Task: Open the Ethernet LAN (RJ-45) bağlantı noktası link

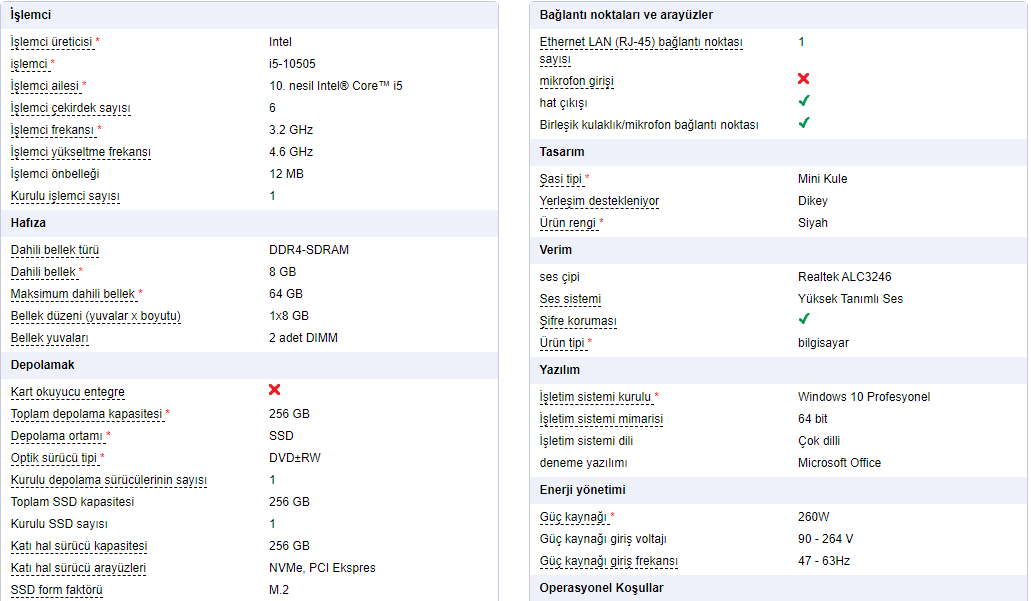Action: 641,51
